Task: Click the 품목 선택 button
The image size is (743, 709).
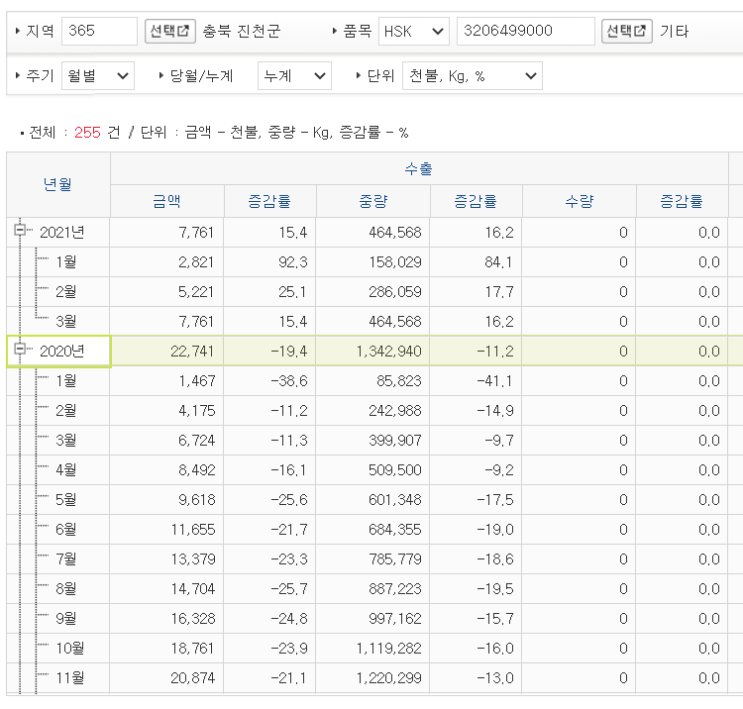Action: [626, 31]
